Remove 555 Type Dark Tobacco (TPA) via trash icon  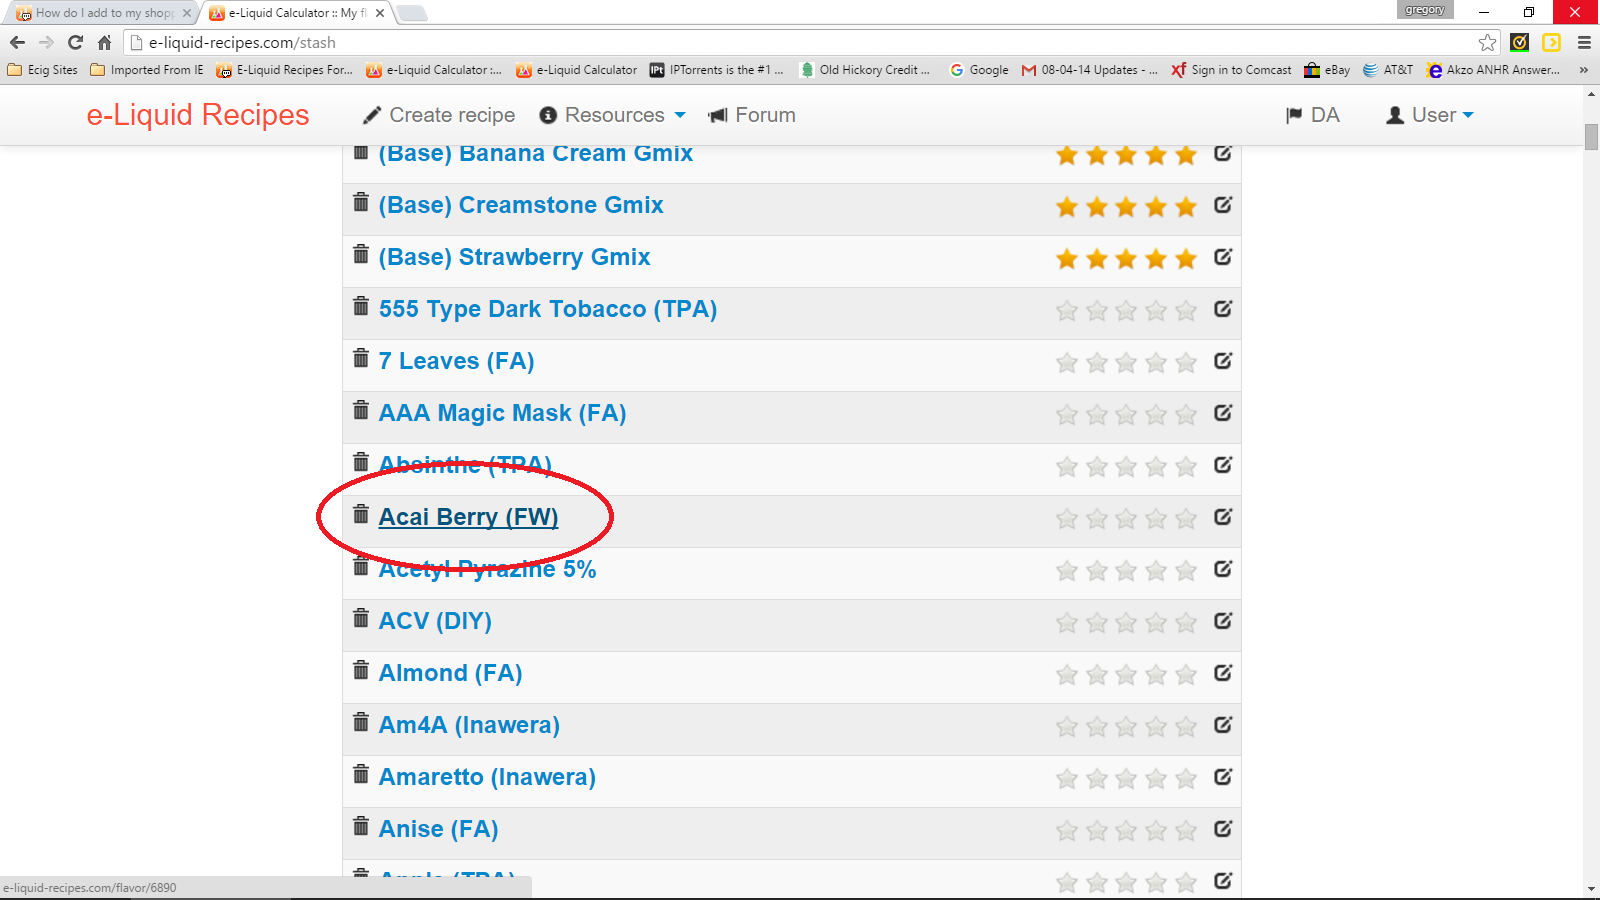point(361,306)
